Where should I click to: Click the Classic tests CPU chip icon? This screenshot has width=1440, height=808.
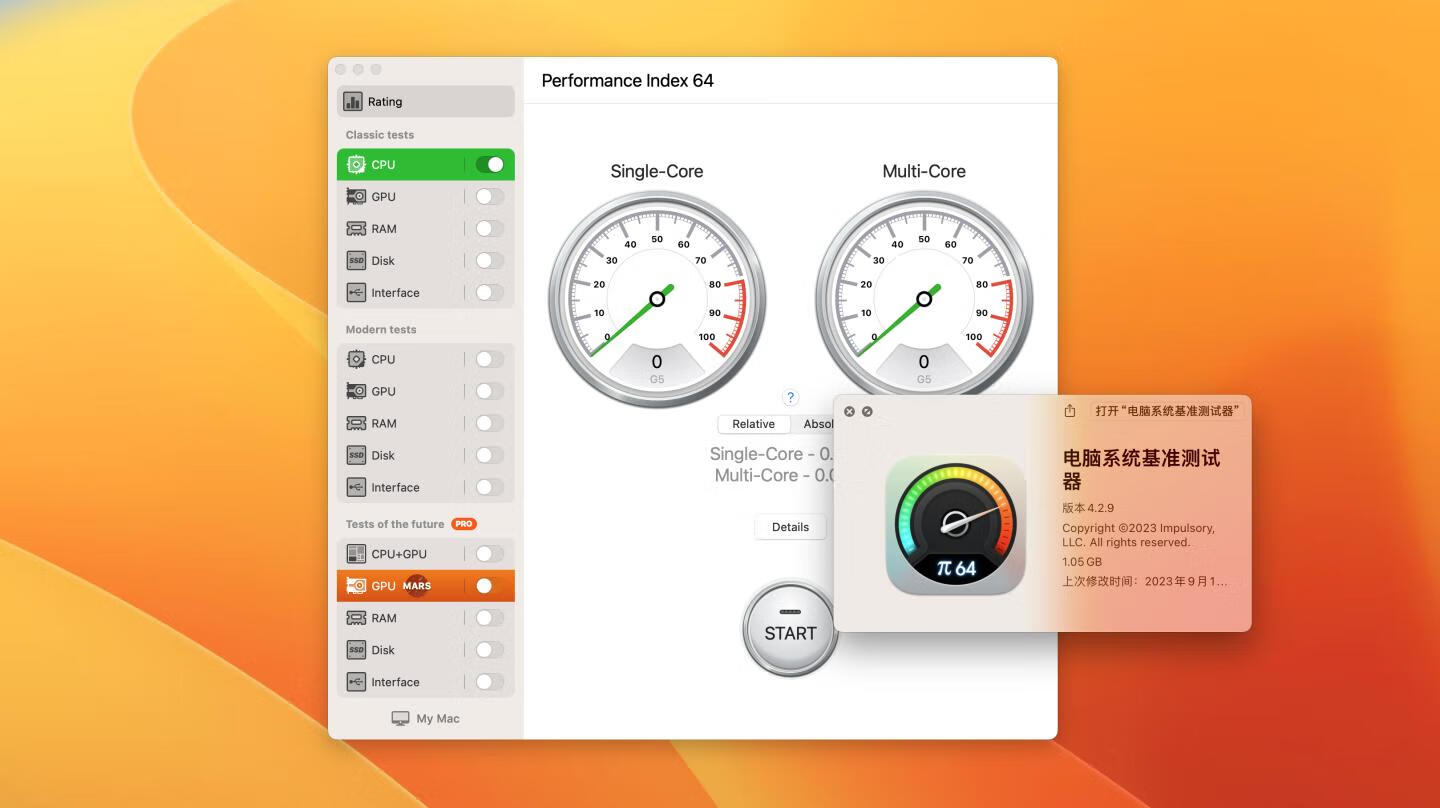tap(356, 164)
